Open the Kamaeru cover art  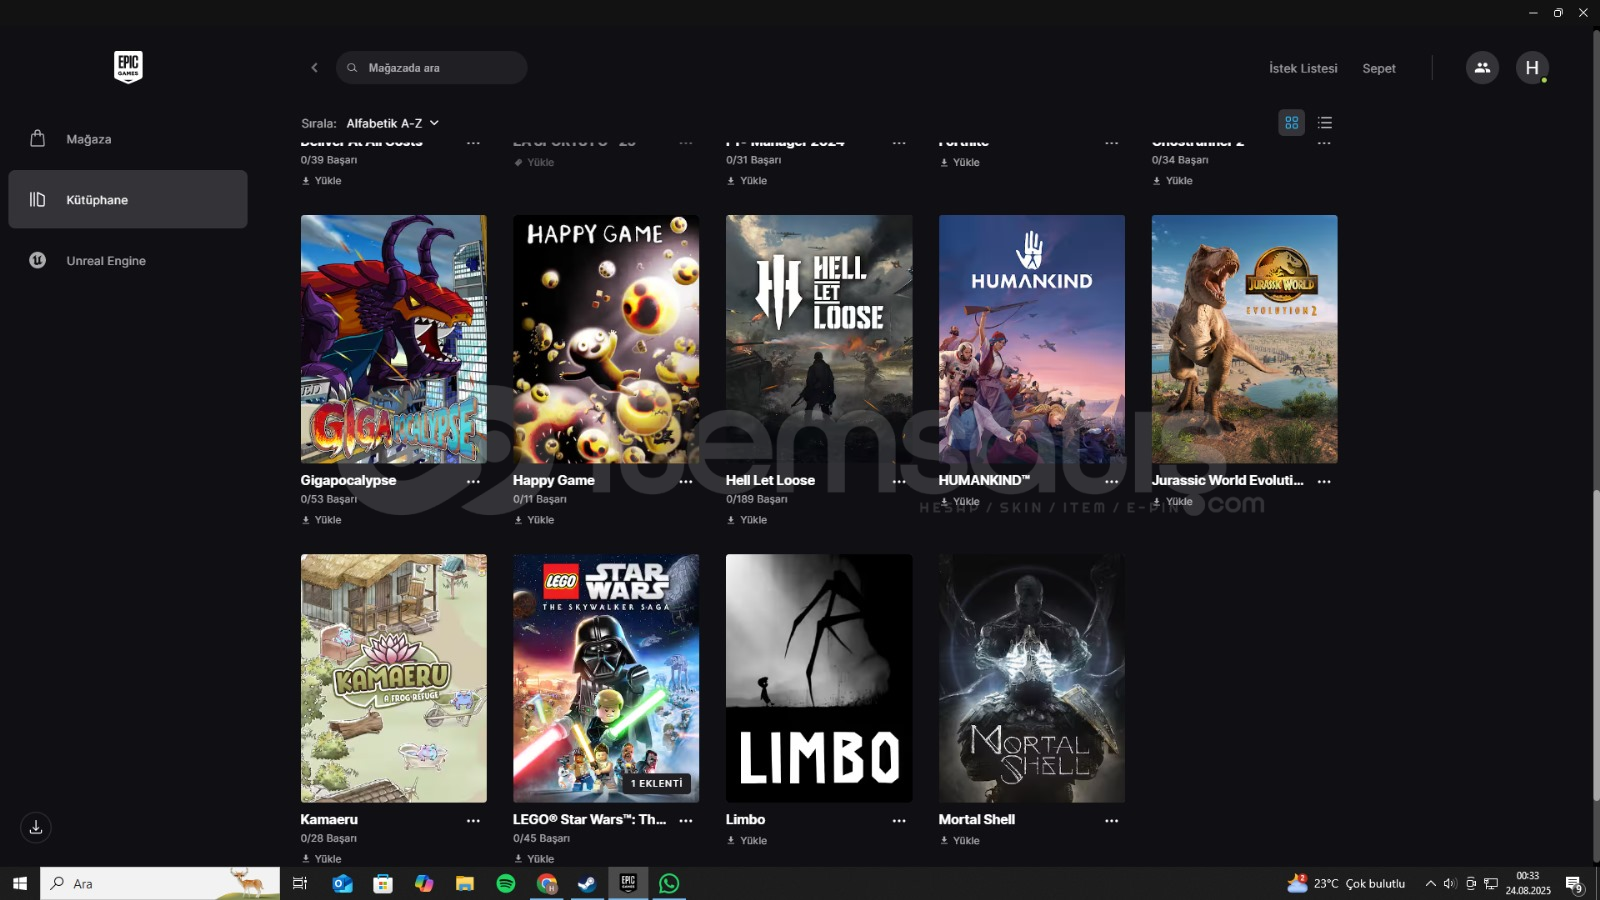tap(394, 678)
